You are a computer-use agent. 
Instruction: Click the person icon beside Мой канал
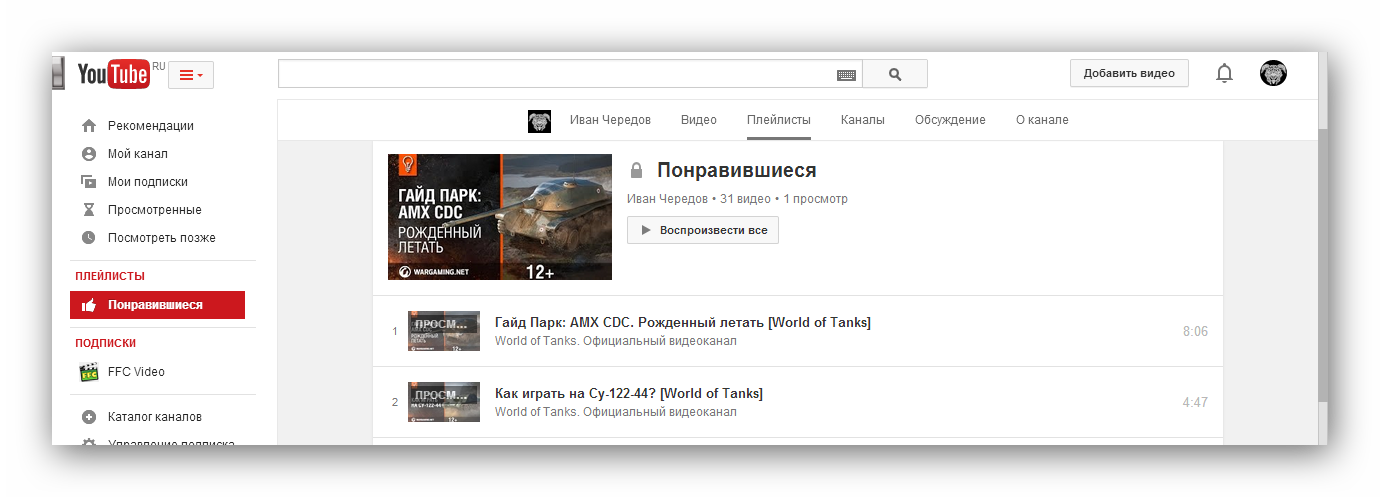coord(89,154)
